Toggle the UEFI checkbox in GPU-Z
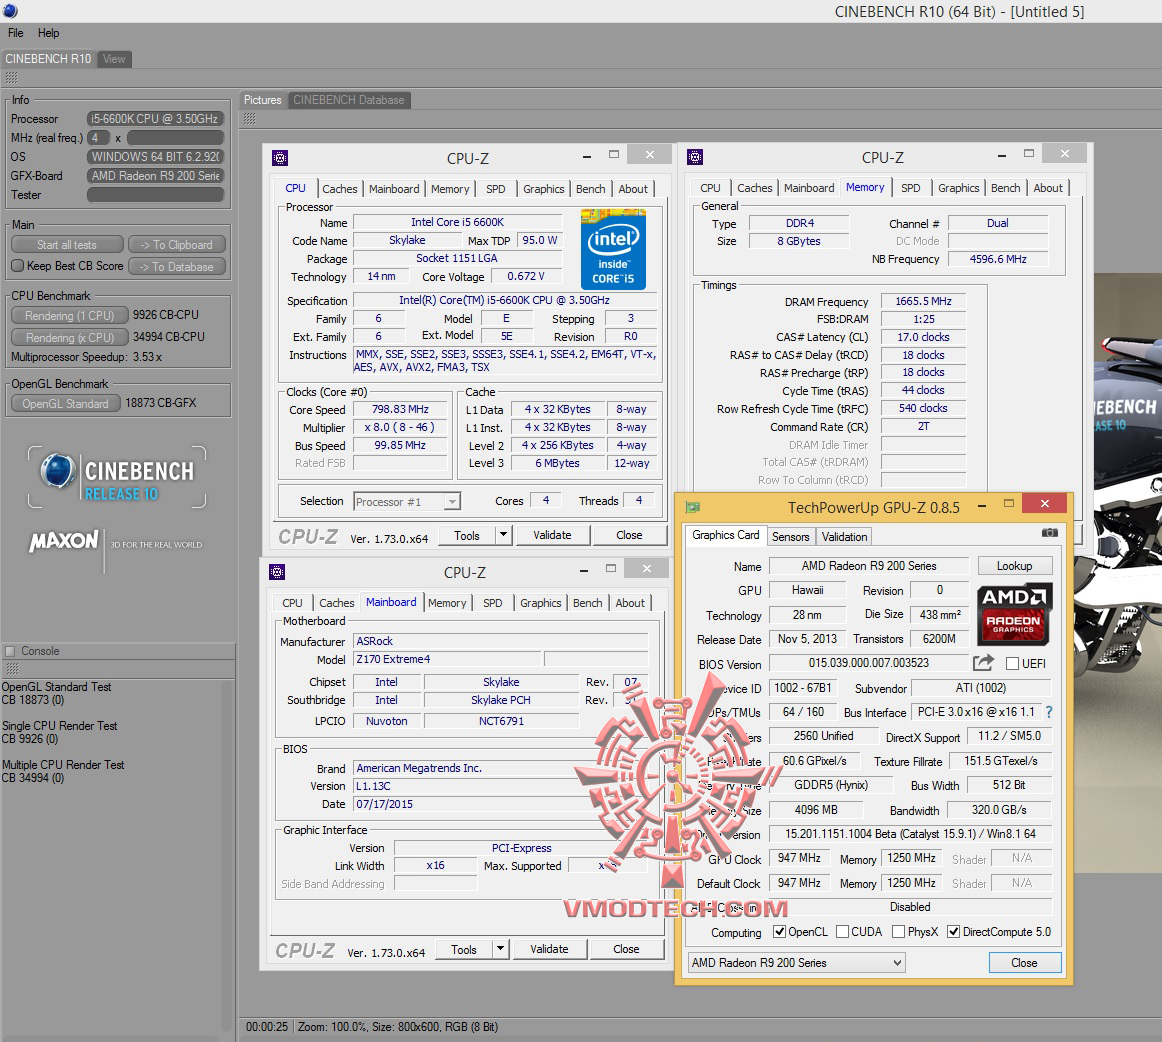This screenshot has height=1042, width=1162. click(x=1012, y=664)
